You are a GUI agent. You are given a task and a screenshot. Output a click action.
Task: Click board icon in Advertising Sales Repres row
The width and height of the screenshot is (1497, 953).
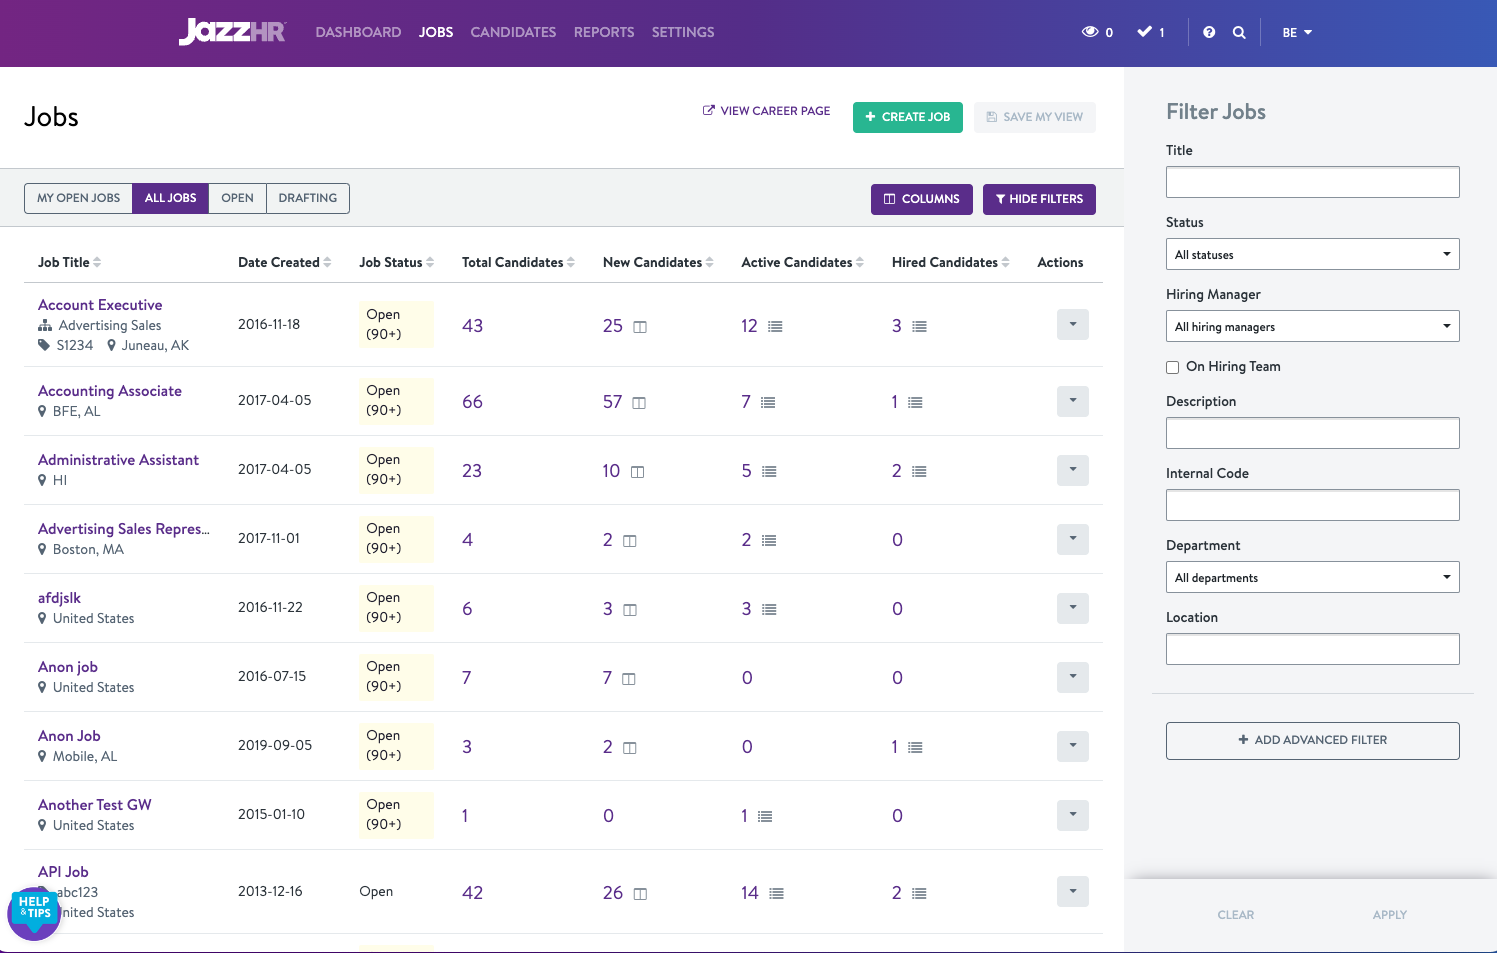coord(630,541)
